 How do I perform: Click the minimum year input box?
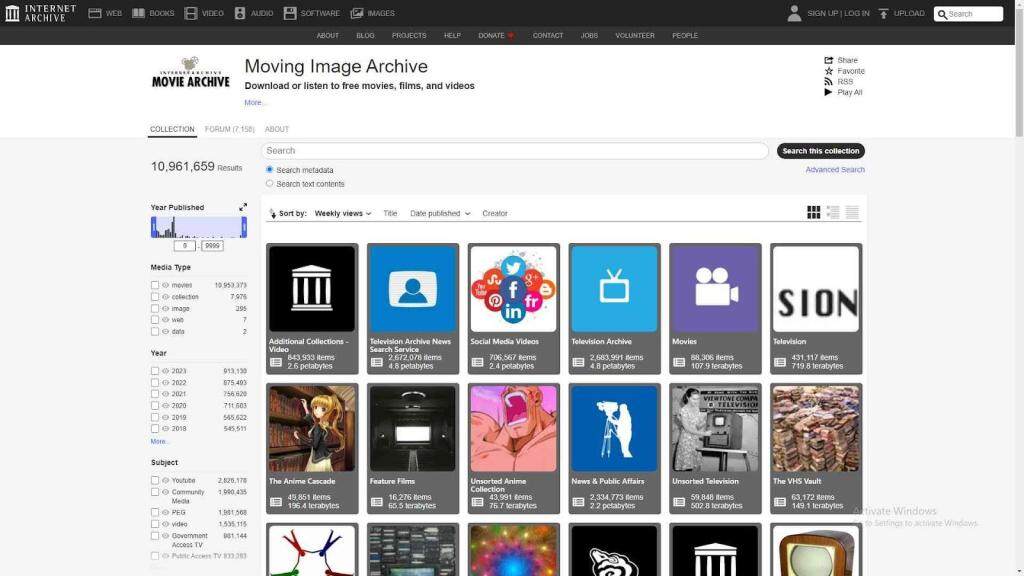[185, 246]
